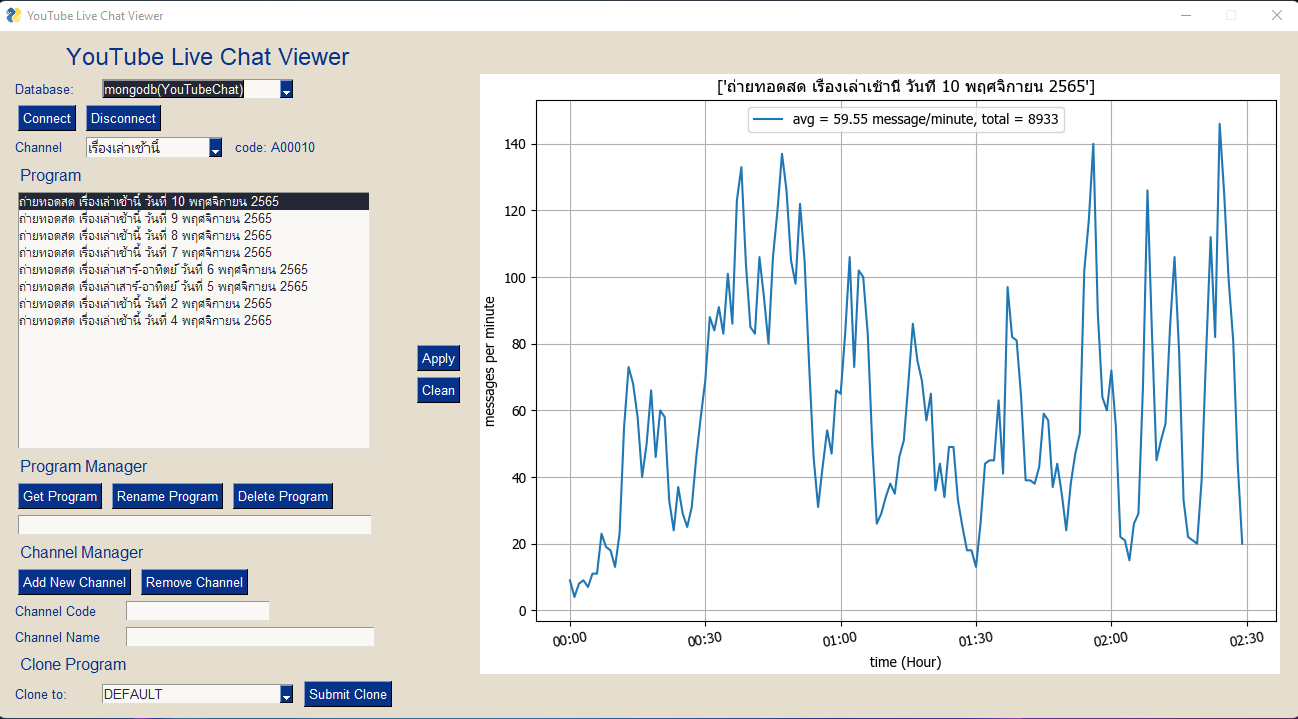Screen dimensions: 1298x719
Task: Click Submit Clone to clone the program
Action: point(347,693)
